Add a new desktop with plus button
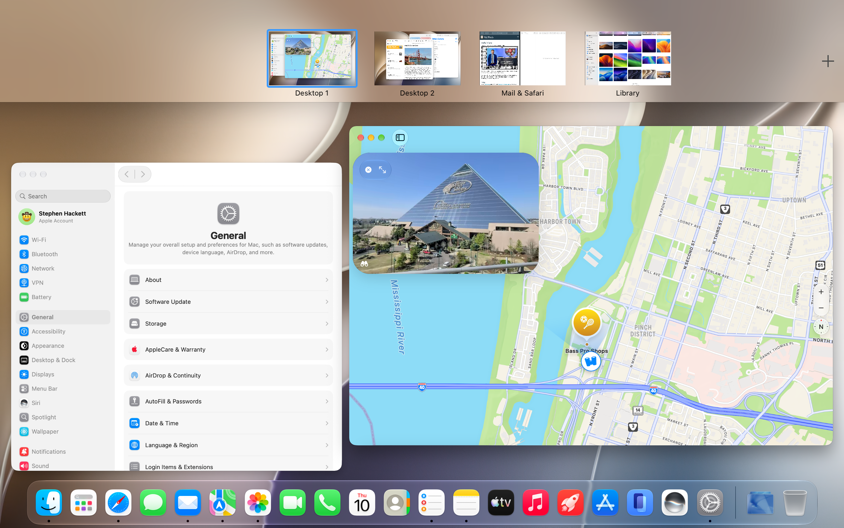This screenshot has height=528, width=844. coord(828,61)
